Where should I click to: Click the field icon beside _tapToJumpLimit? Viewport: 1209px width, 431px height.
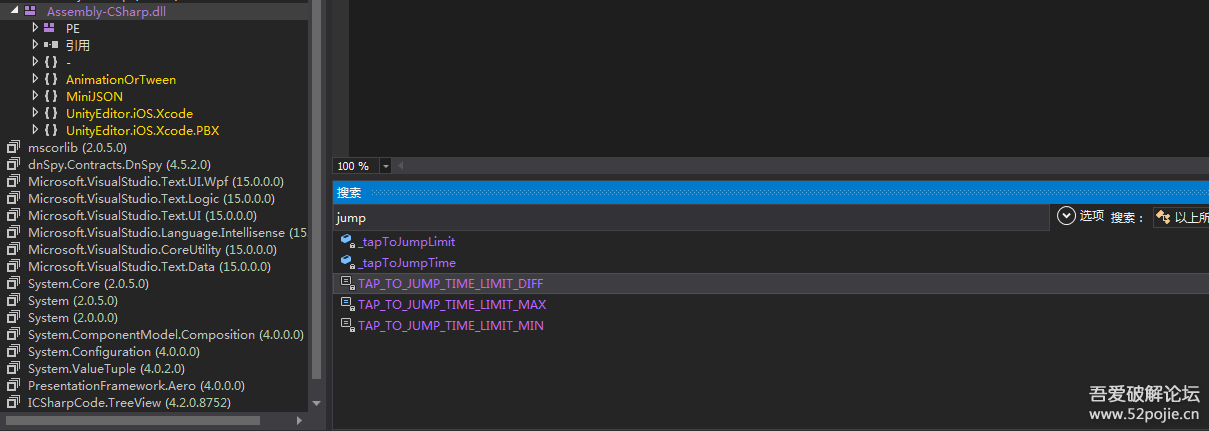coord(347,241)
